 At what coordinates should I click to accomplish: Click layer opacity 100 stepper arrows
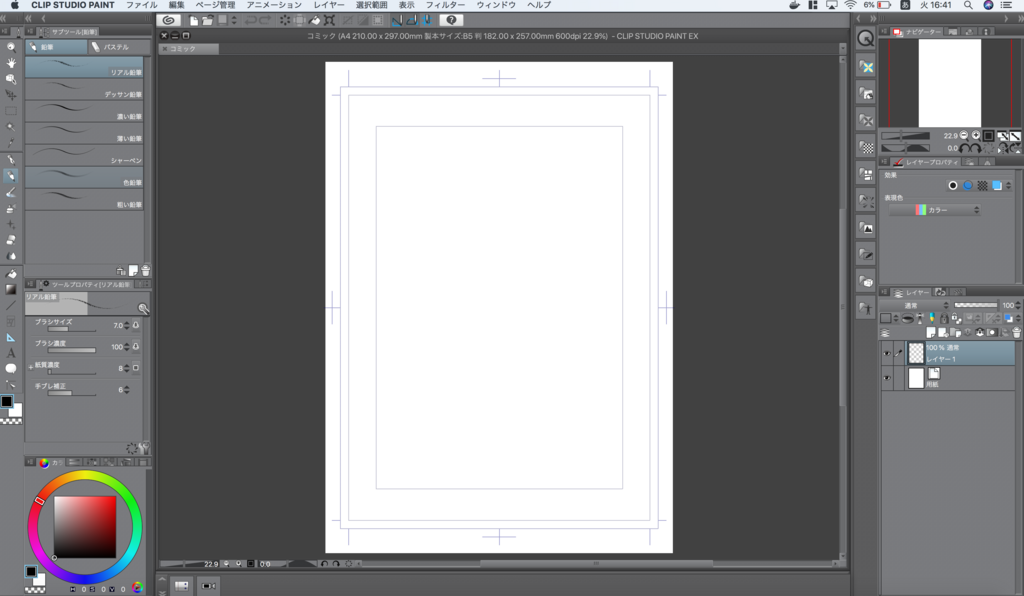(1017, 305)
